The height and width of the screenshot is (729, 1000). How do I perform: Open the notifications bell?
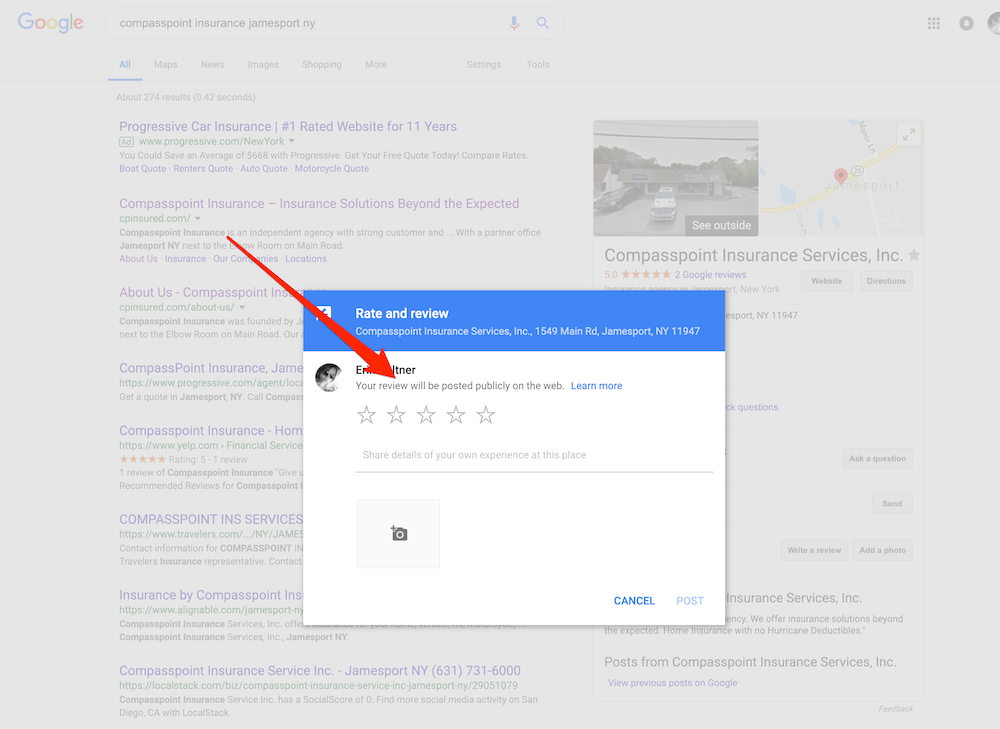[x=966, y=24]
